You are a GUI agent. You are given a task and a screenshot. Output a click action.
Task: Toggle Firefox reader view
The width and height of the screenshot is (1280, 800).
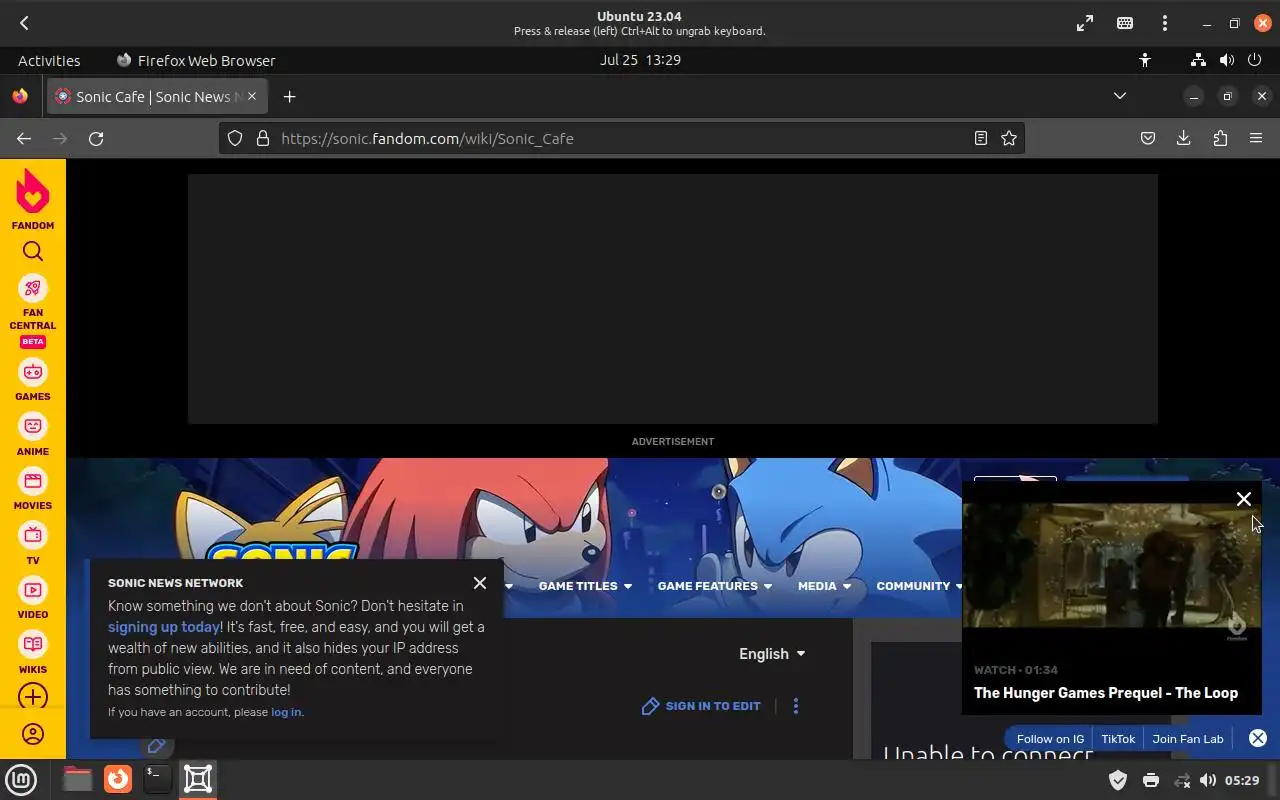(981, 139)
